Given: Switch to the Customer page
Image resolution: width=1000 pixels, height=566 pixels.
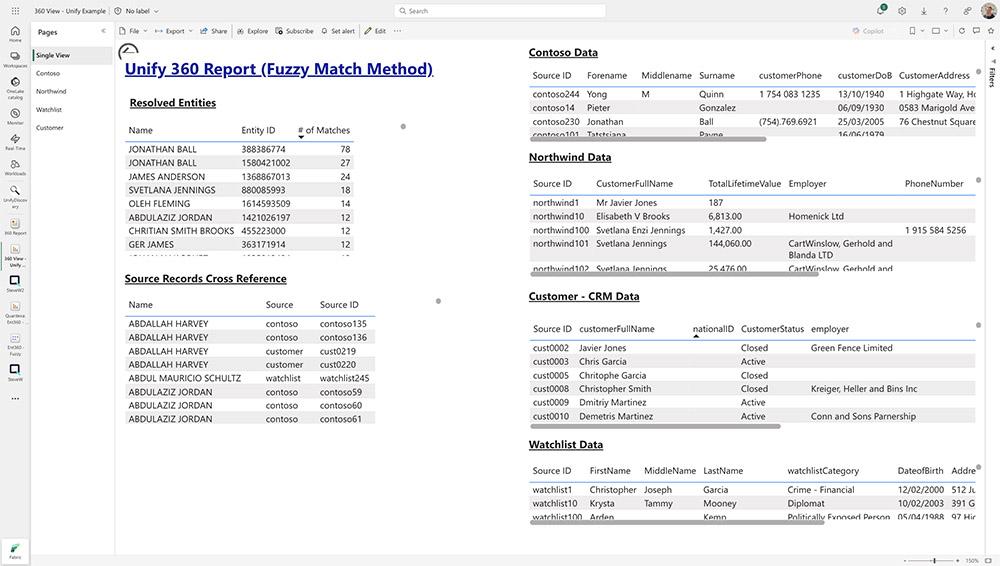Looking at the screenshot, I should pyautogui.click(x=72, y=128).
